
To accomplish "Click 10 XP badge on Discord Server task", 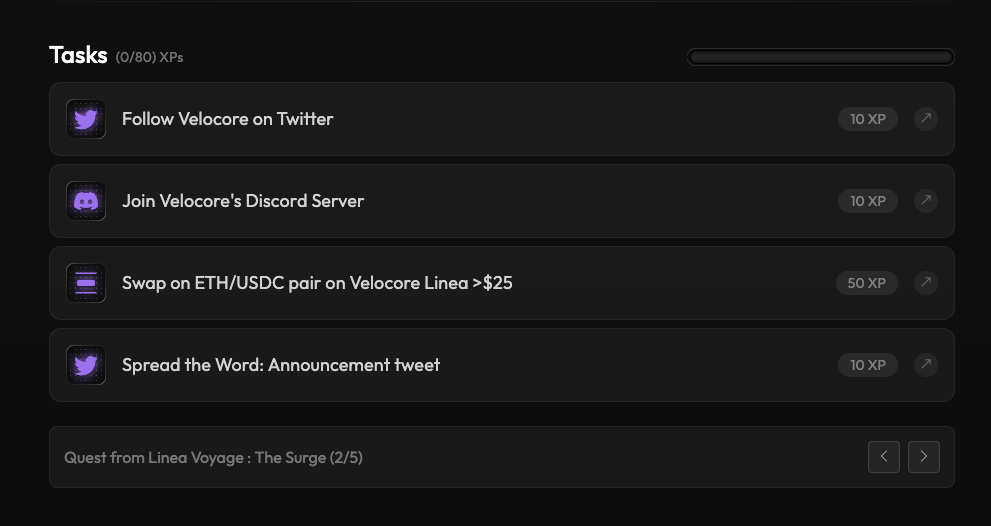I will (867, 201).
